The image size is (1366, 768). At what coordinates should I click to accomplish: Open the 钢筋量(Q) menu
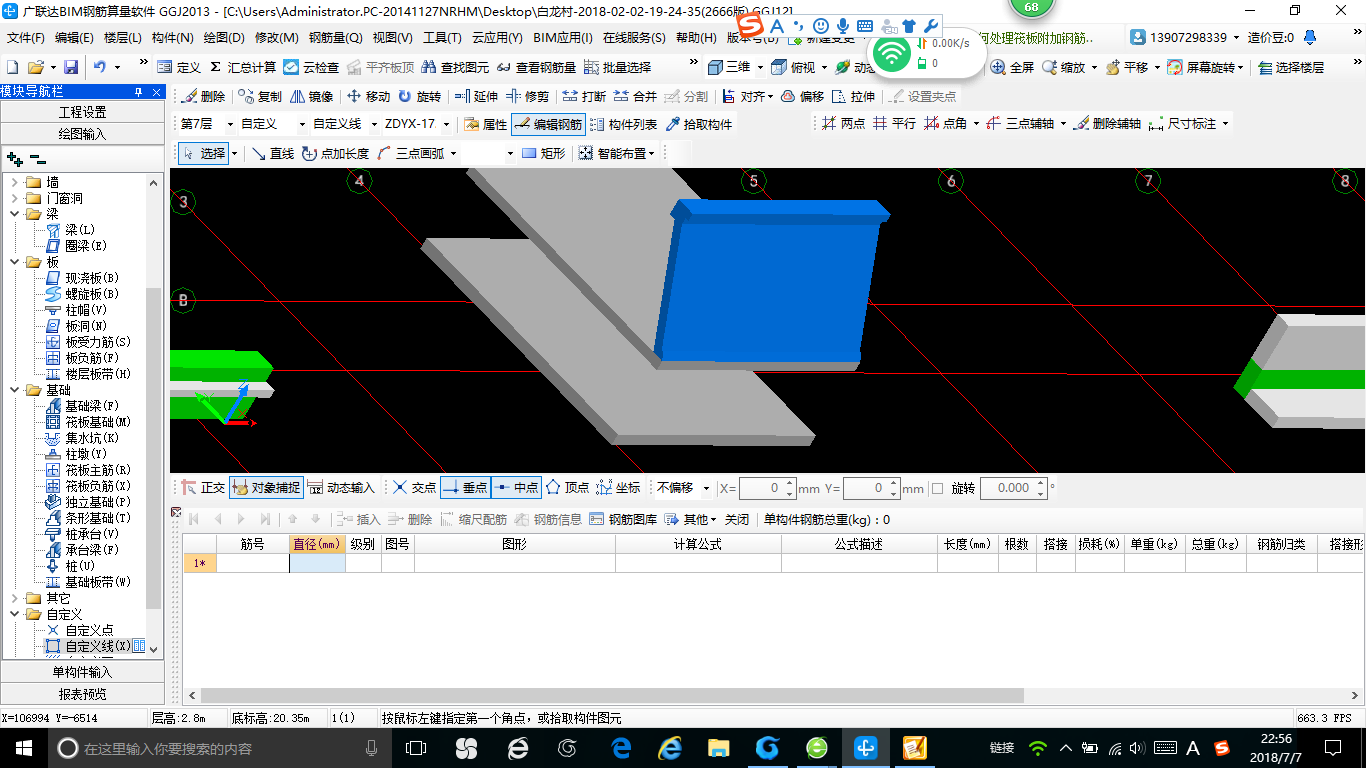[335, 37]
